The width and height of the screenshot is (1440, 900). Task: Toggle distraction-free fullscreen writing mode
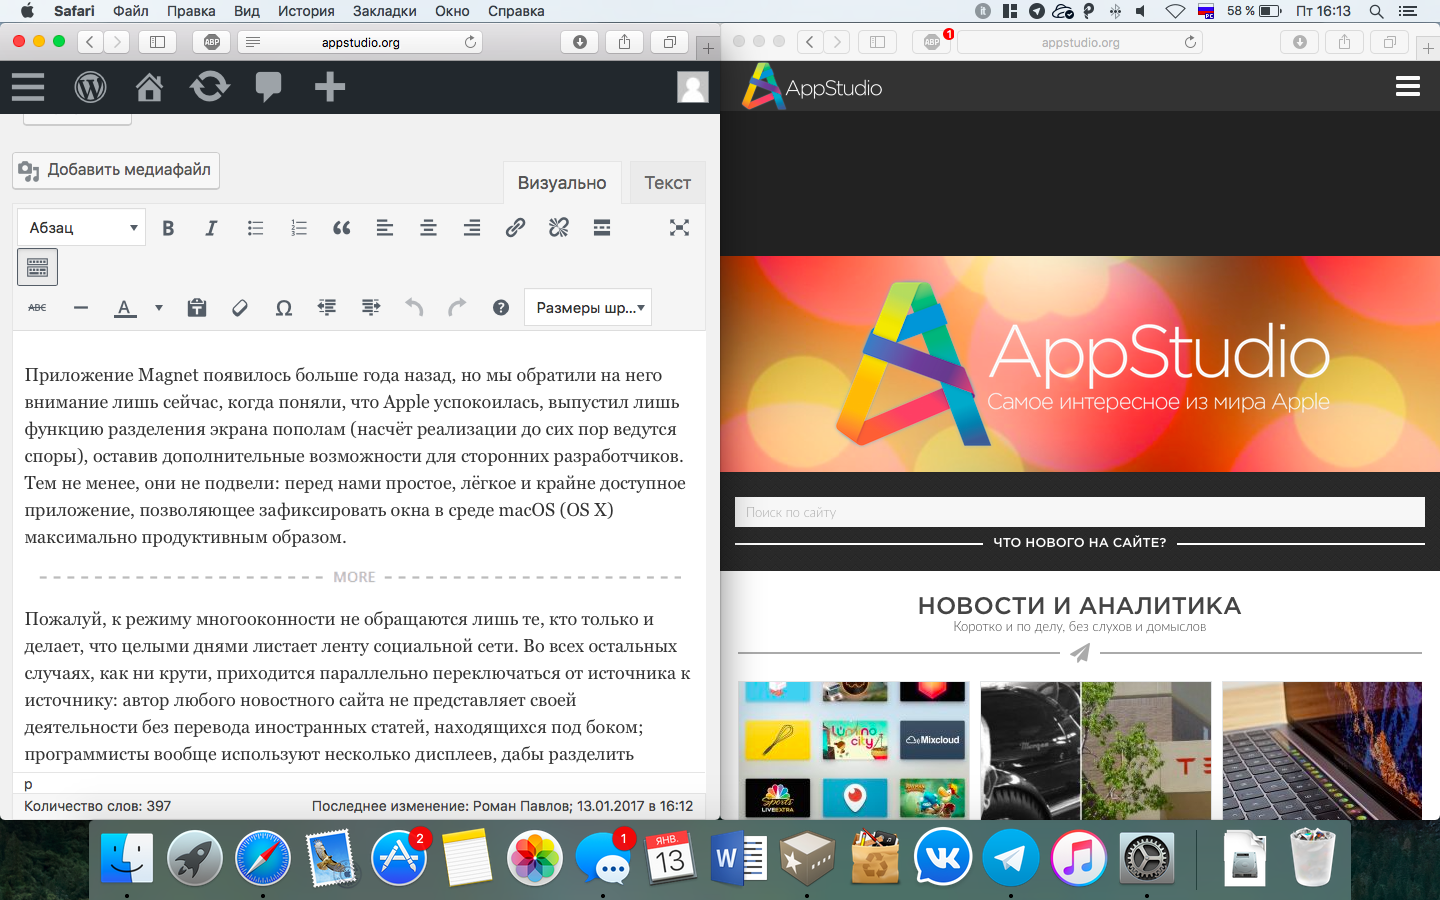[x=679, y=228]
